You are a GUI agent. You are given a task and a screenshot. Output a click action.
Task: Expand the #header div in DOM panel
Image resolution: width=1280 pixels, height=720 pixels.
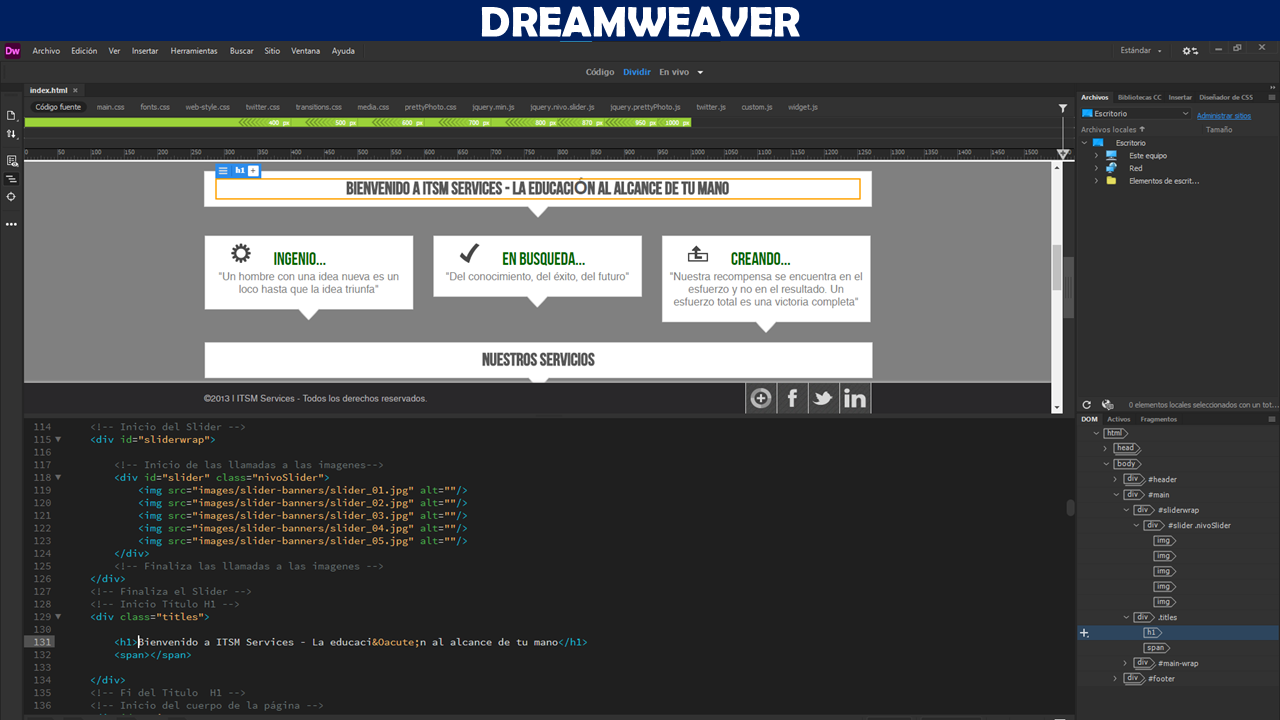pos(1116,480)
